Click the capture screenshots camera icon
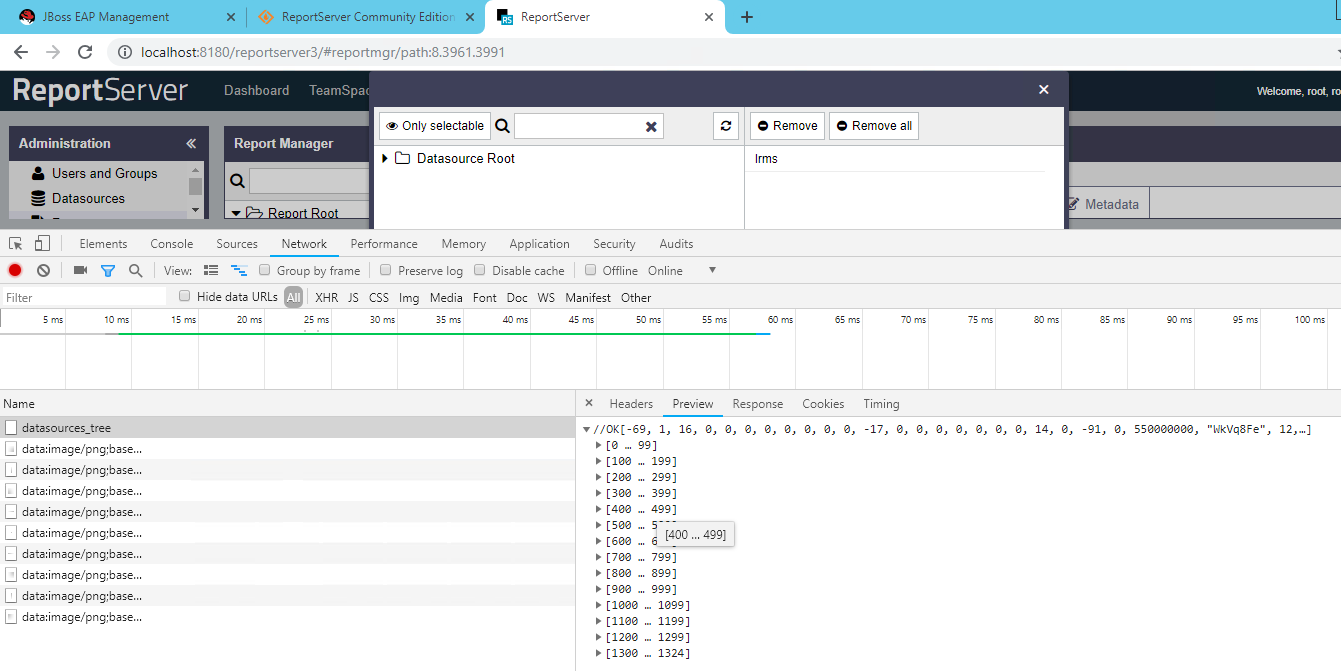 tap(81, 270)
